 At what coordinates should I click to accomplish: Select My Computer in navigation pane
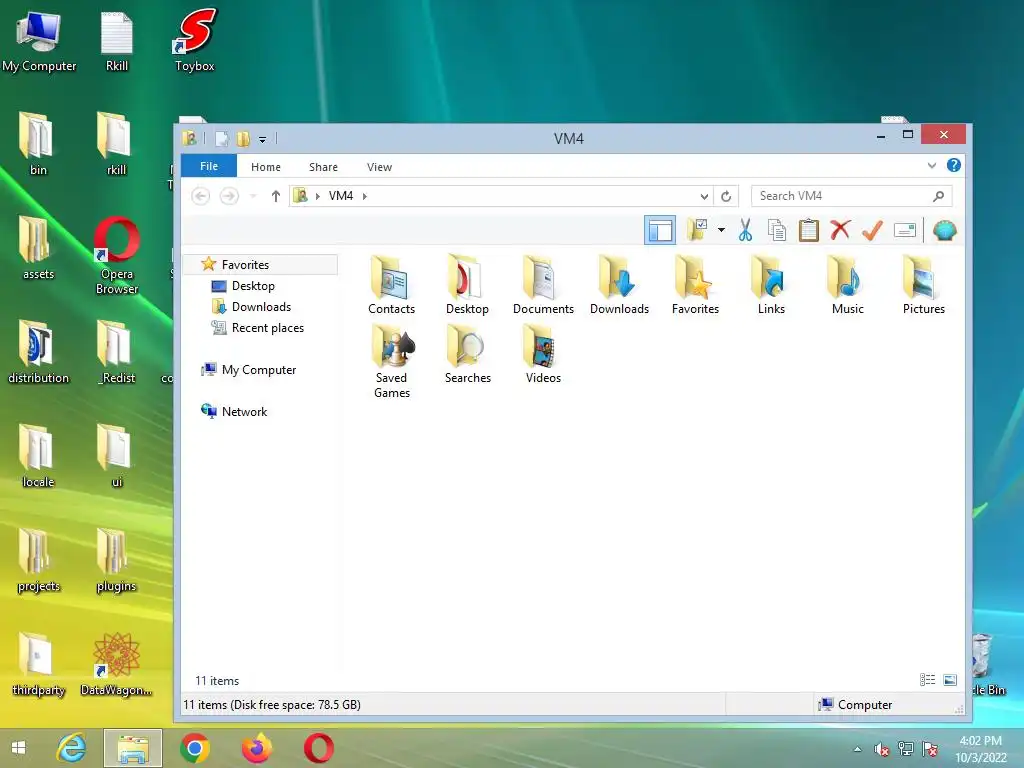(259, 370)
